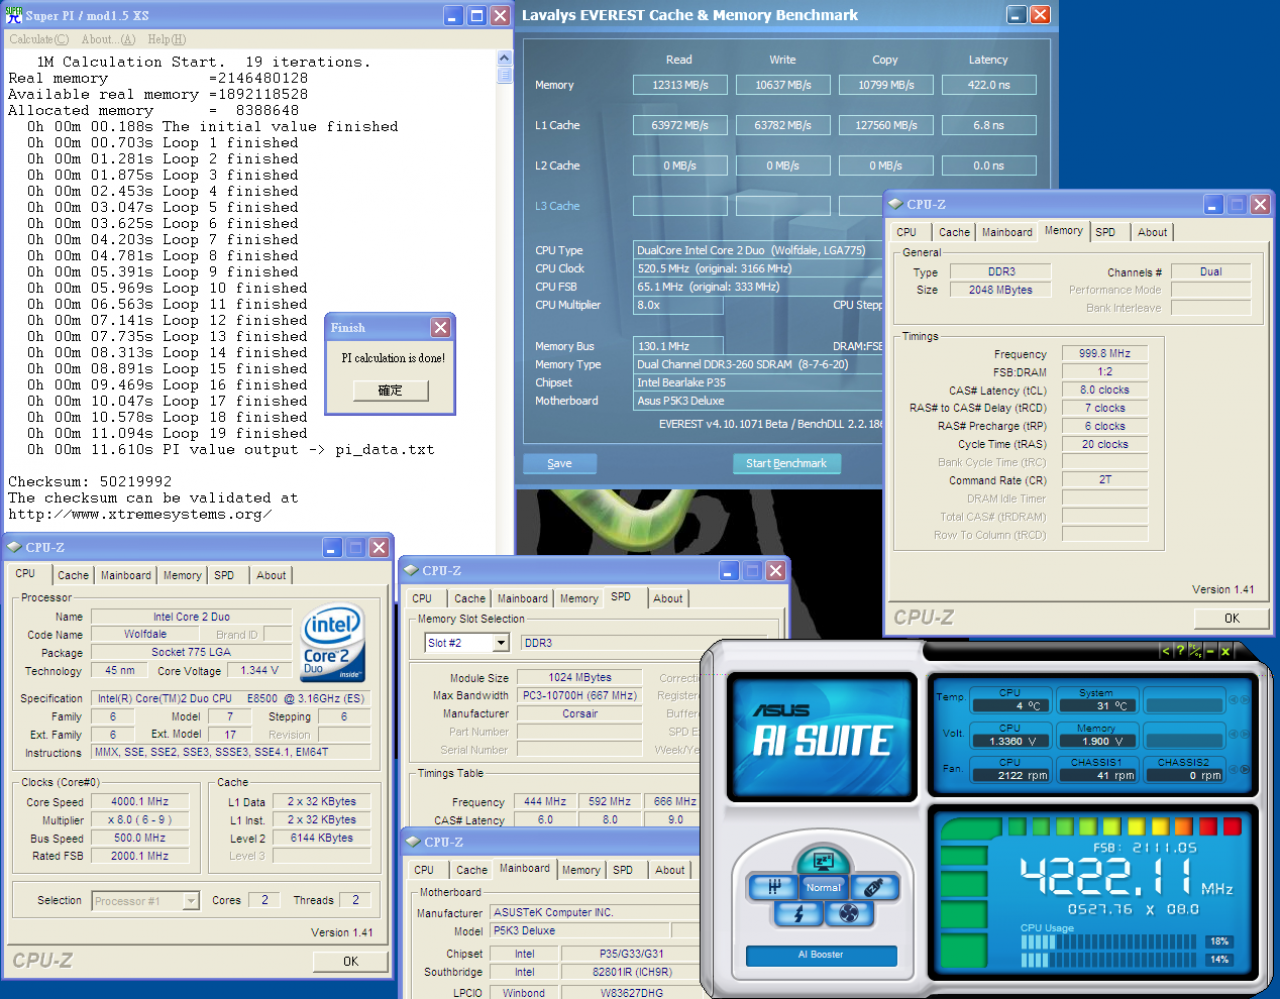Close the EVEREST Cache & Memory Benchmark window
The width and height of the screenshot is (1280, 999).
(1040, 15)
